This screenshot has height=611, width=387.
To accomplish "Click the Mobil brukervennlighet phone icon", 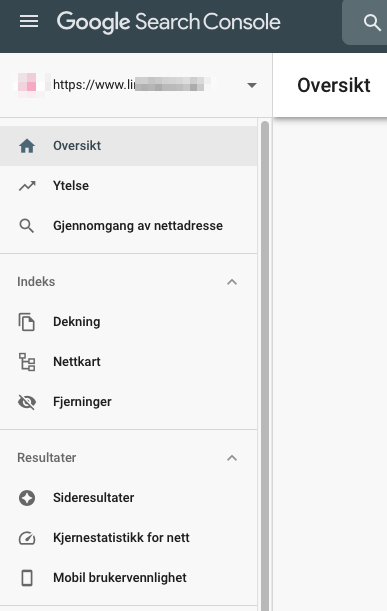I will pos(27,578).
